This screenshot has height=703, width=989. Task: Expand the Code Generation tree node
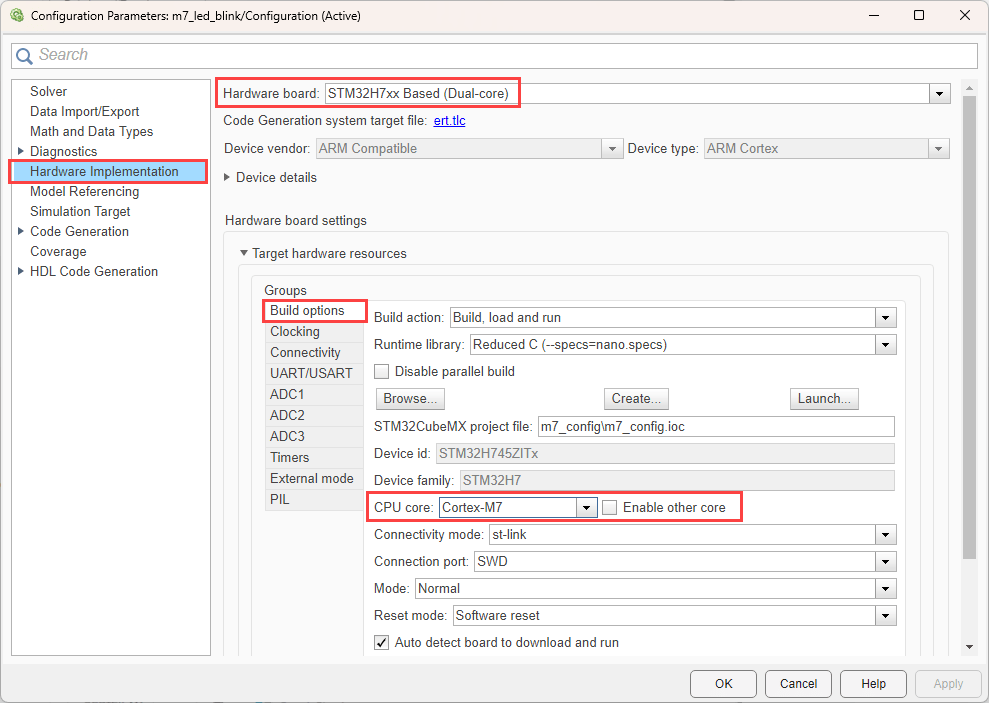(x=22, y=231)
